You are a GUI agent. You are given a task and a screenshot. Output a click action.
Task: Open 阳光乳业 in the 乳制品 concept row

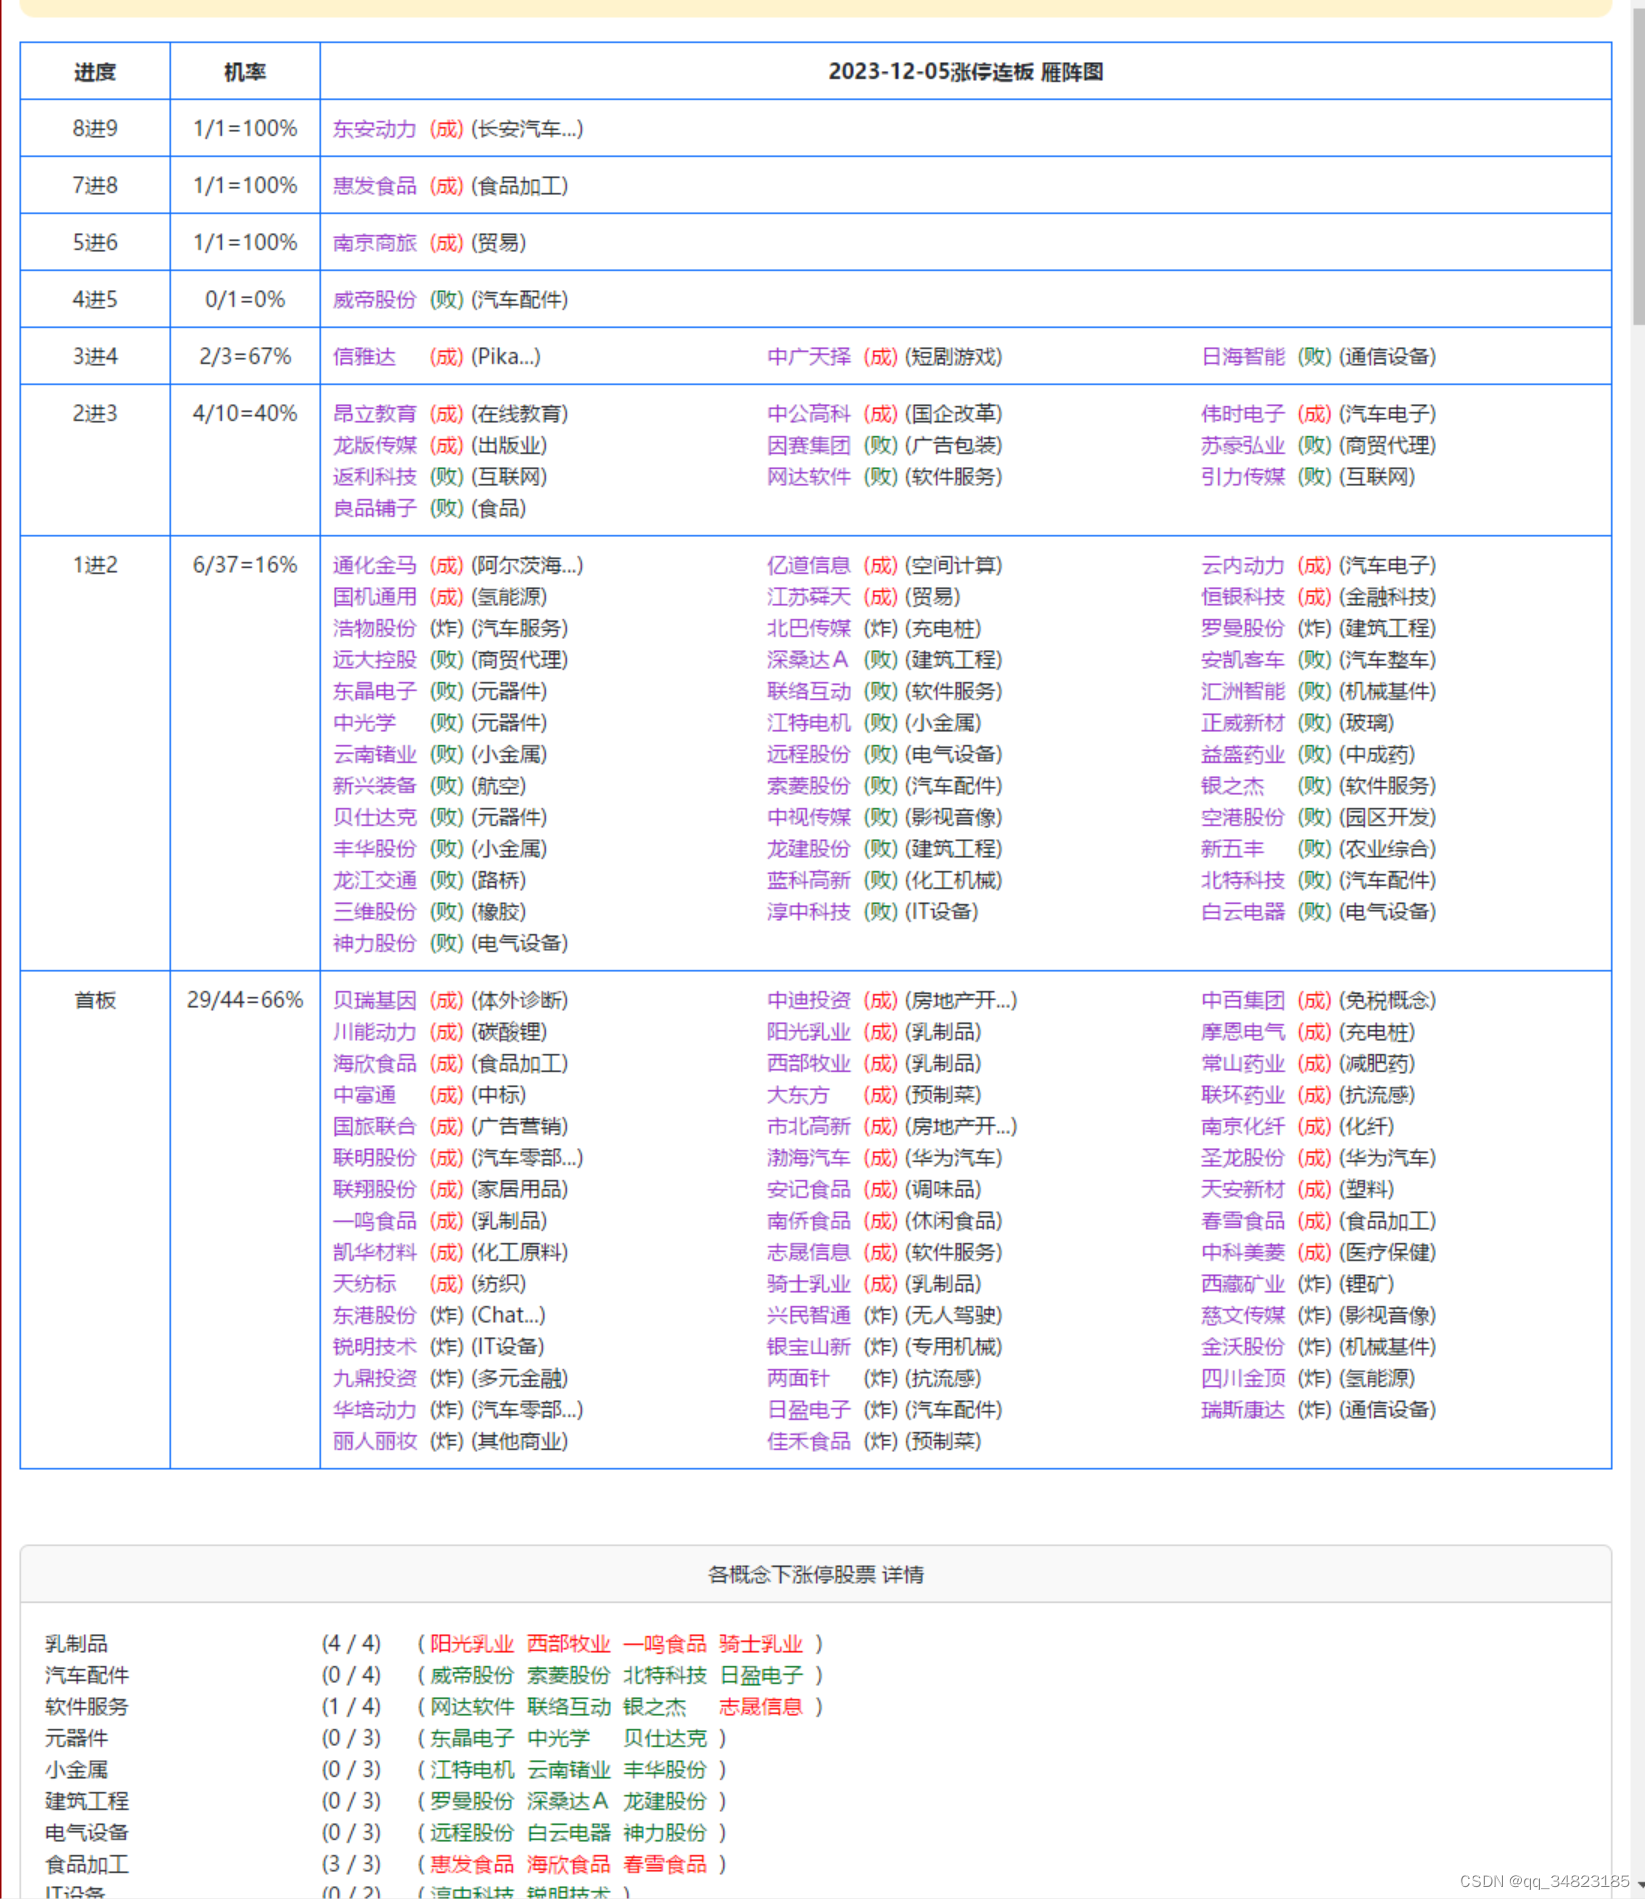[x=471, y=1644]
